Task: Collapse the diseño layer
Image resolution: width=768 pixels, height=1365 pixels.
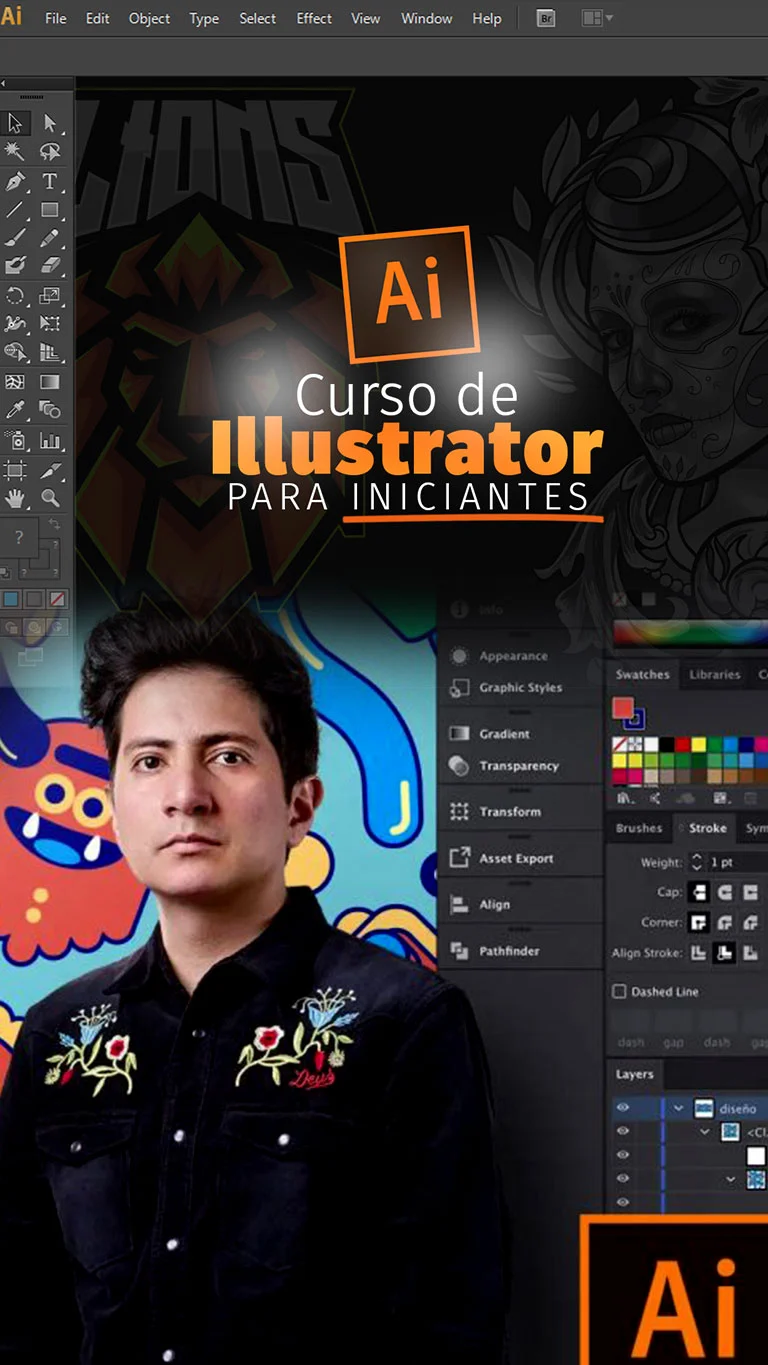Action: (x=679, y=1108)
